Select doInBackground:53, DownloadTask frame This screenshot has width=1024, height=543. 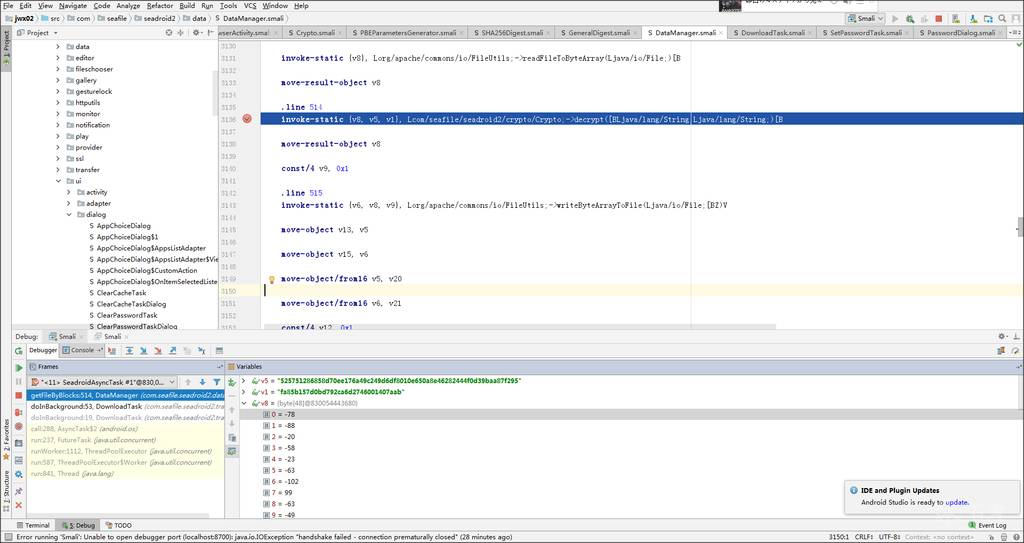tap(126, 406)
